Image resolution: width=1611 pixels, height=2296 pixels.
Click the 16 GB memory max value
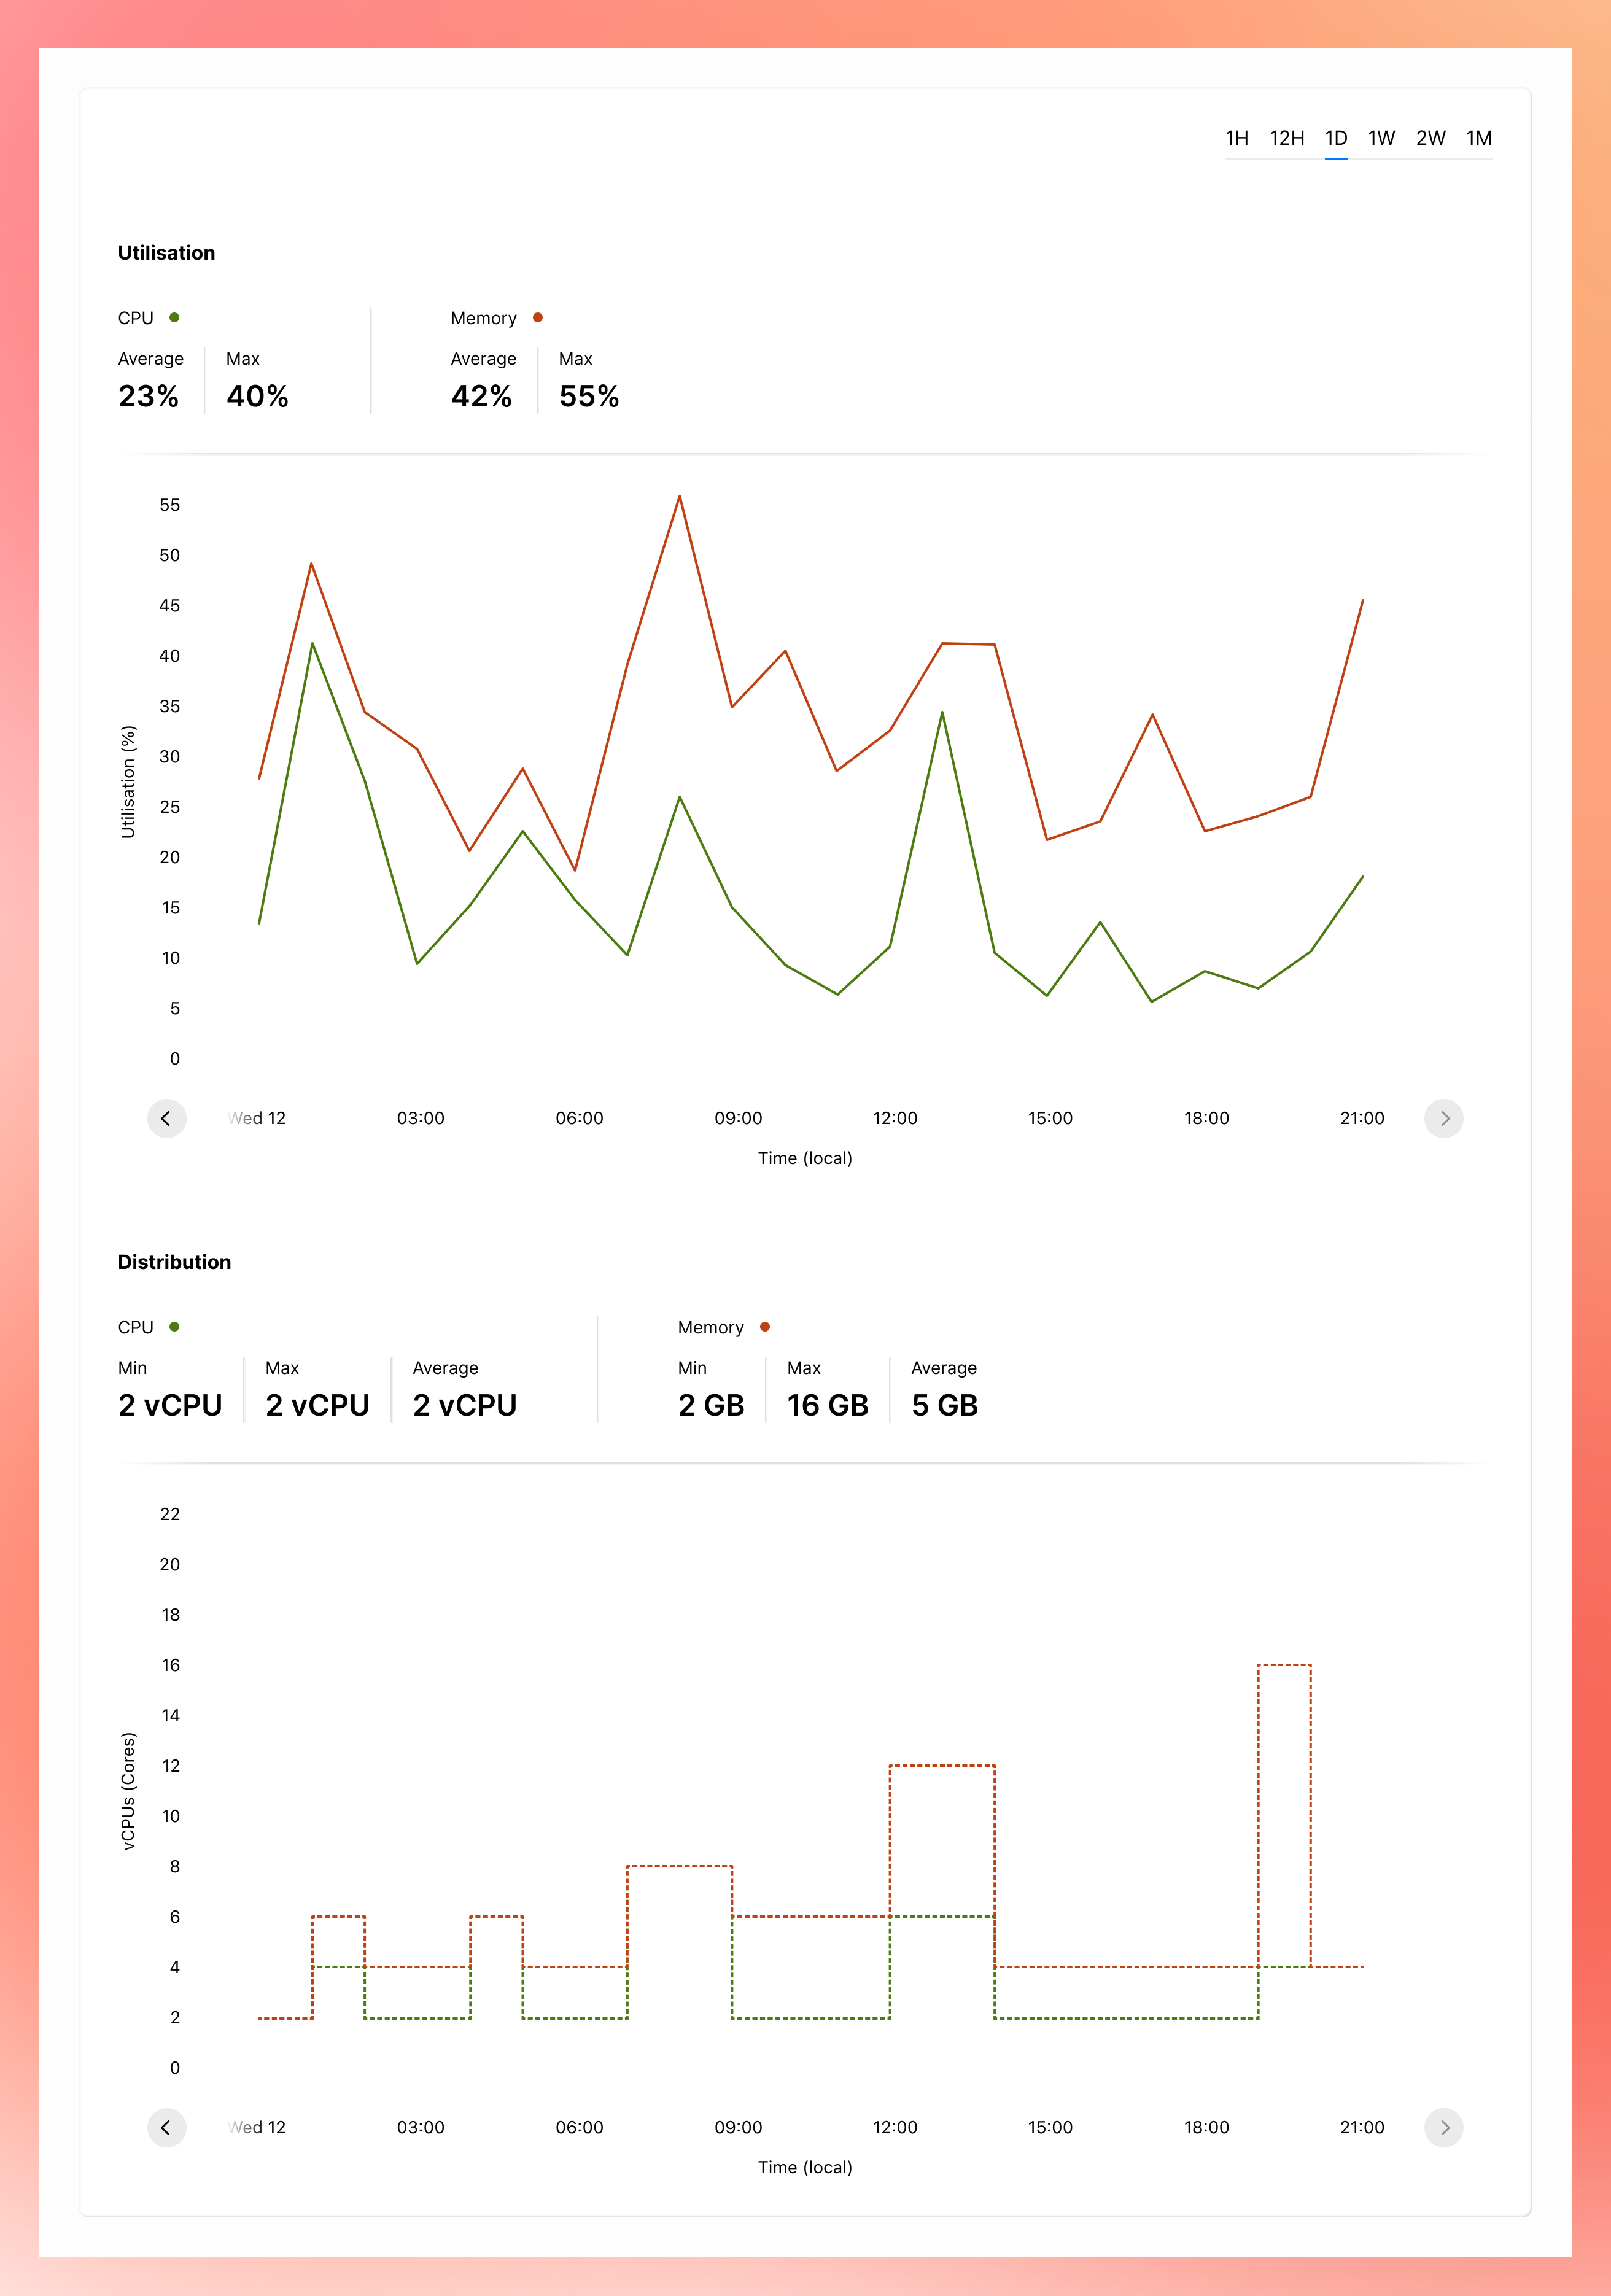point(827,1405)
